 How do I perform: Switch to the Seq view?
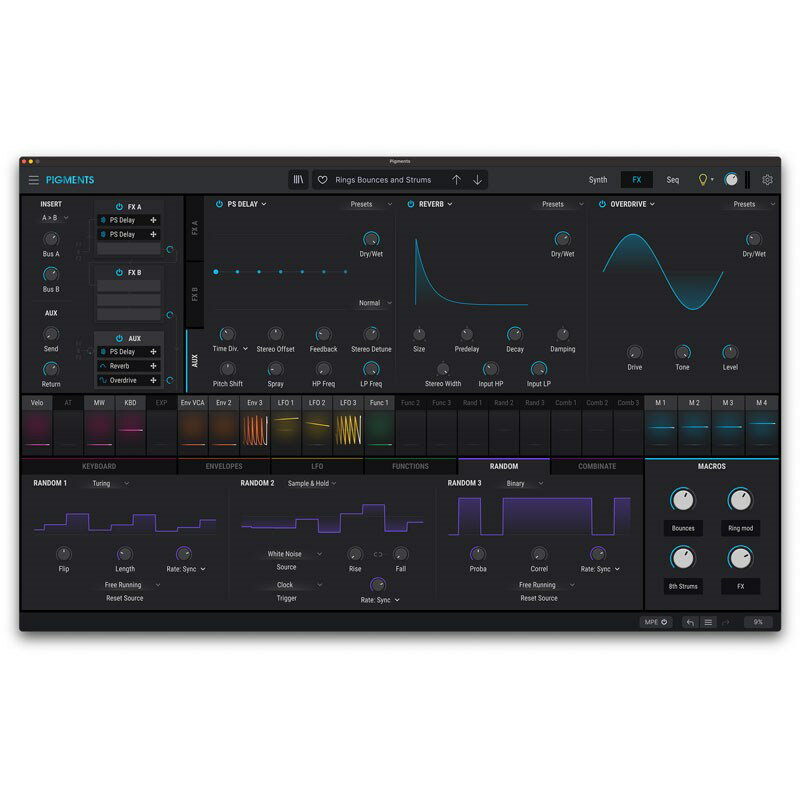click(x=672, y=180)
